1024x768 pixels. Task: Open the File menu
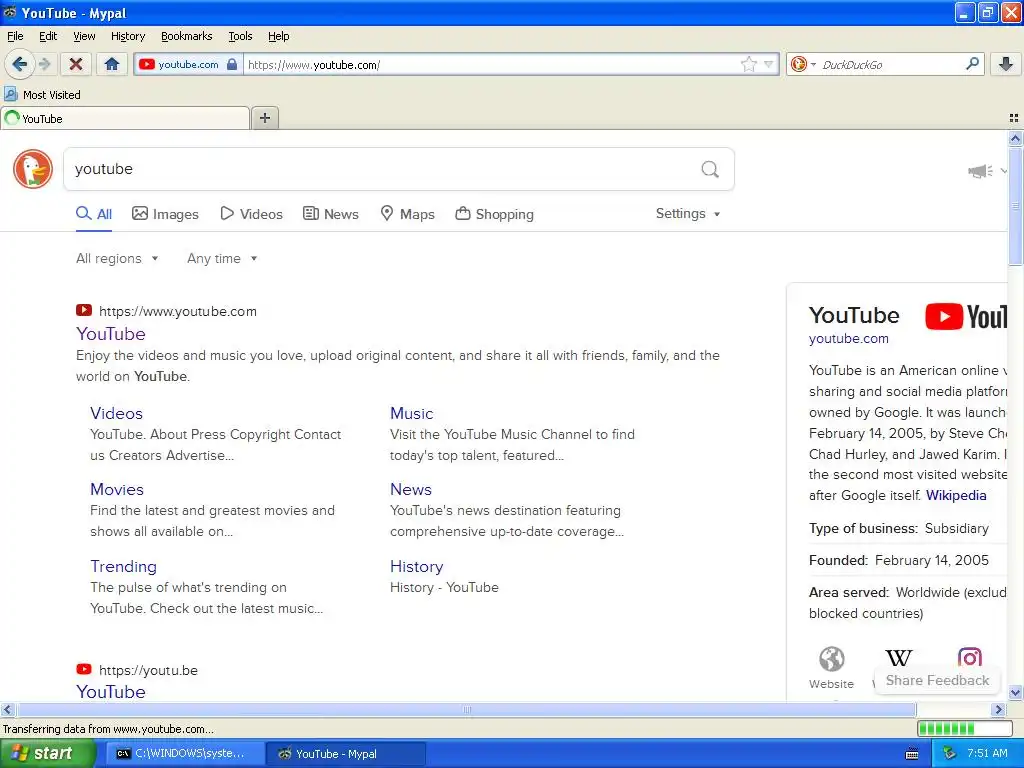point(15,36)
